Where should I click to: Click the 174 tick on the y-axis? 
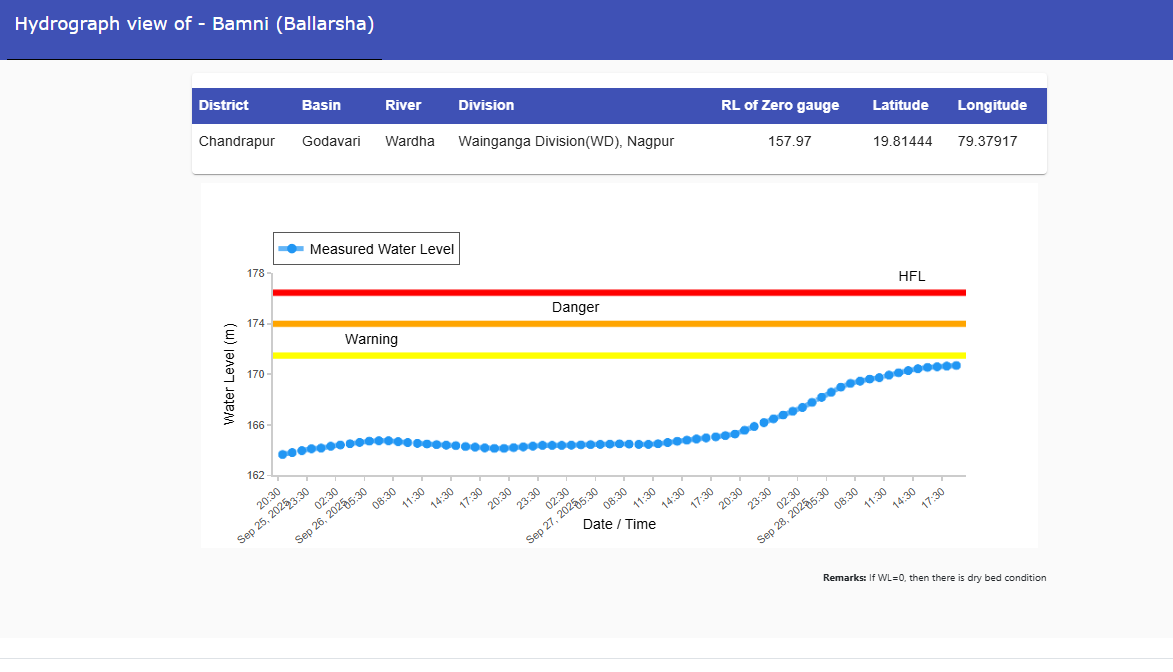256,323
